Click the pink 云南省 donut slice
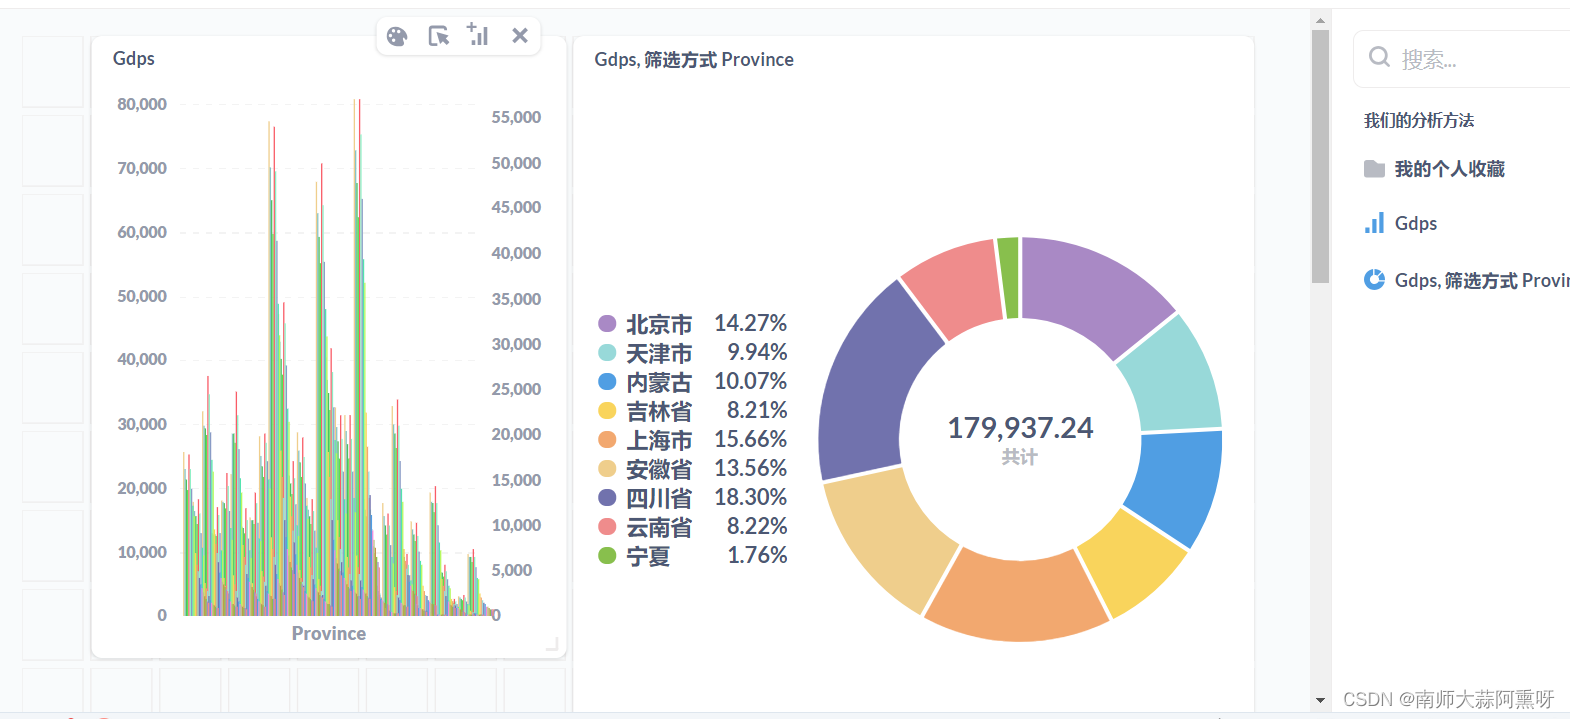The width and height of the screenshot is (1570, 719). (955, 287)
